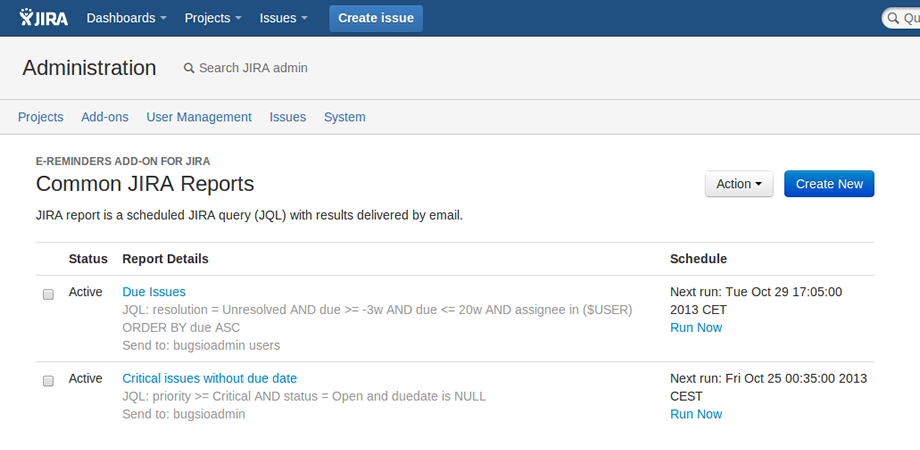
Task: Click Active status of Critical issues row
Action: pyautogui.click(x=85, y=378)
